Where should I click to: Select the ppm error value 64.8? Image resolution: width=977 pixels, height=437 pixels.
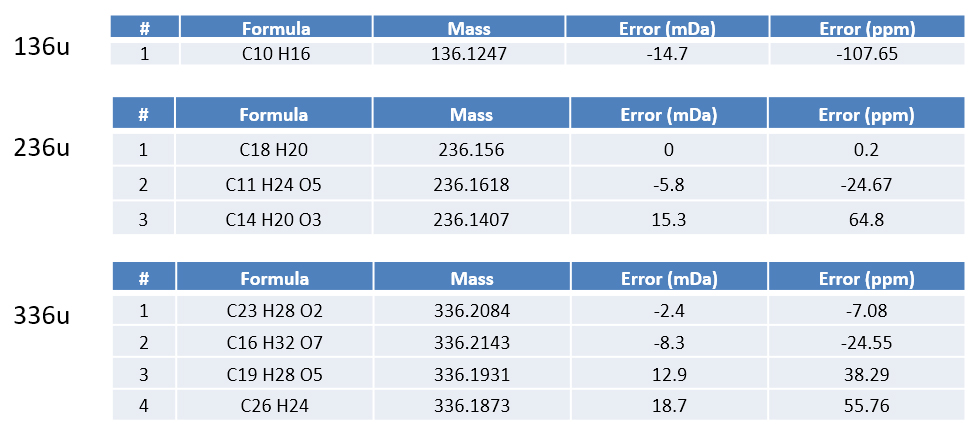point(866,219)
